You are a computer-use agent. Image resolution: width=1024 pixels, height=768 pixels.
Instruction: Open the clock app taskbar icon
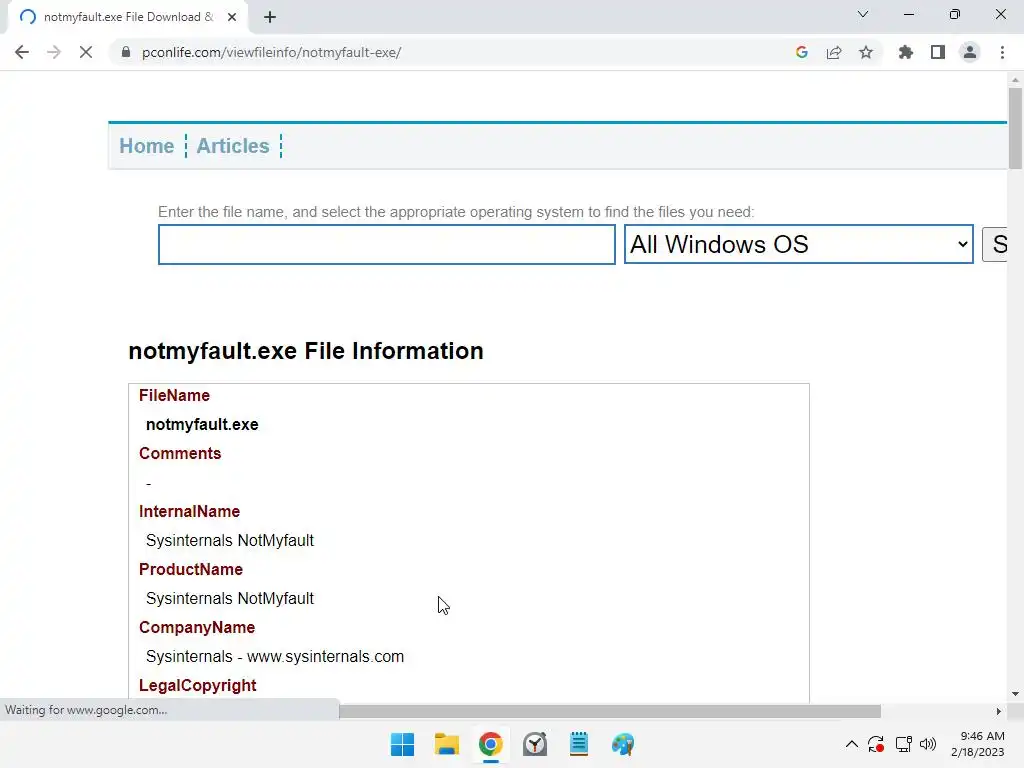(535, 744)
